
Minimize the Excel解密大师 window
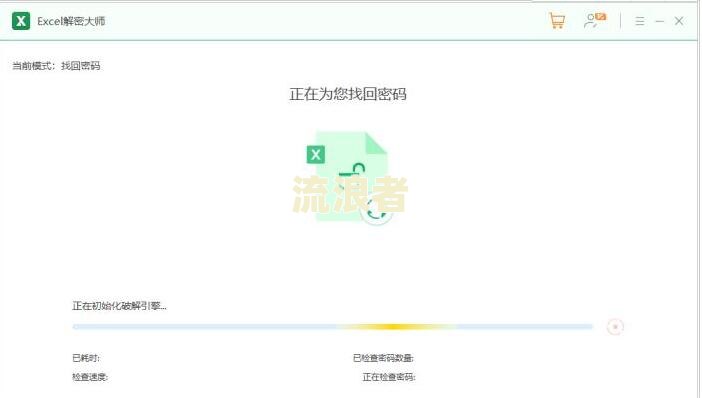click(x=659, y=21)
